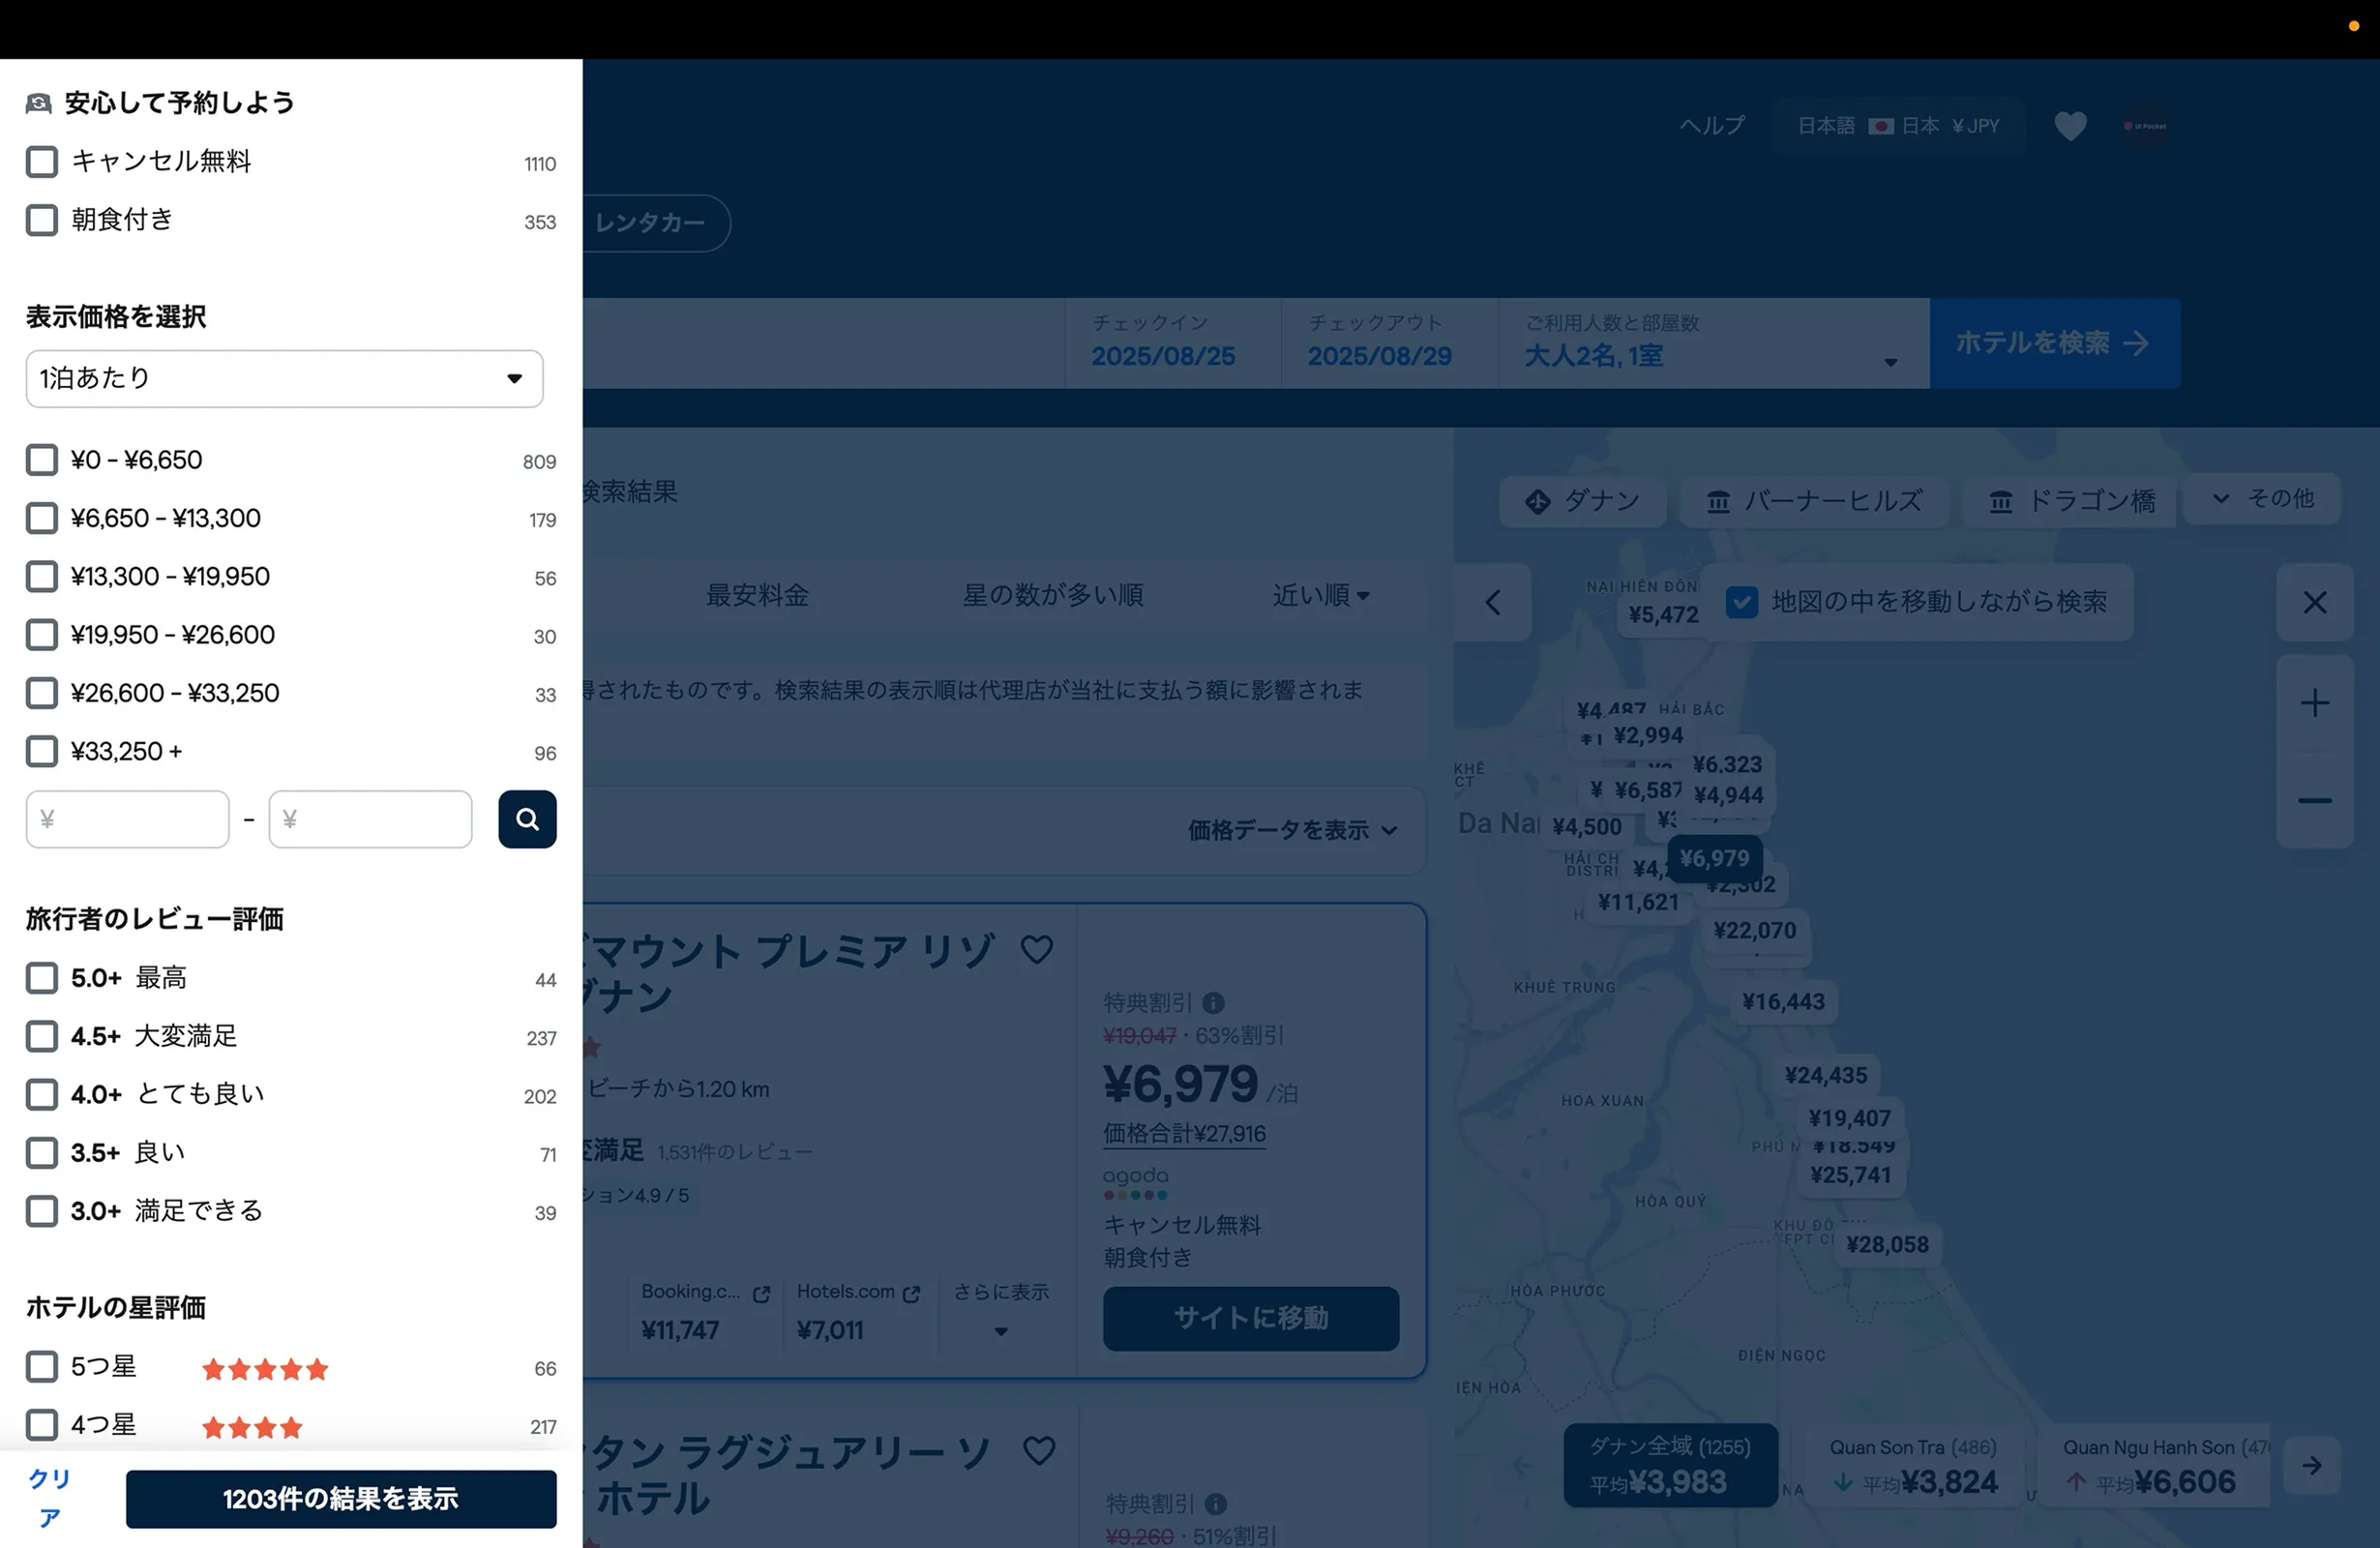This screenshot has height=1548, width=2380.
Task: Click the maximum price input field
Action: click(x=370, y=819)
